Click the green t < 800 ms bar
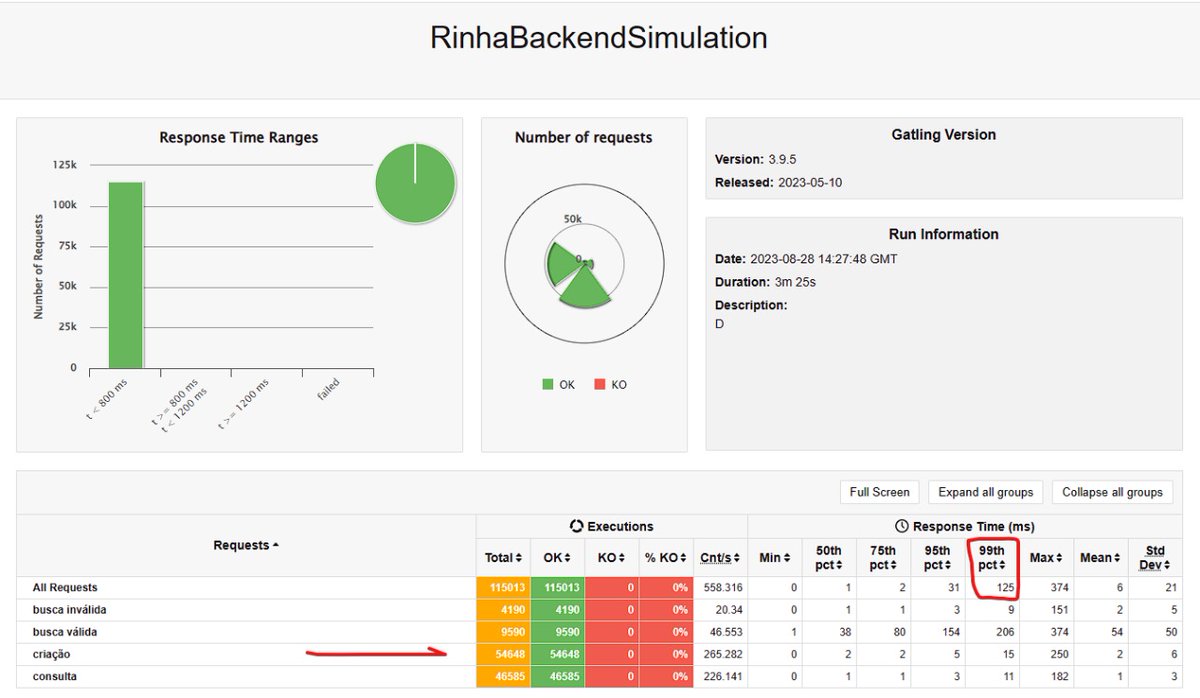1200x698 pixels. [x=125, y=275]
